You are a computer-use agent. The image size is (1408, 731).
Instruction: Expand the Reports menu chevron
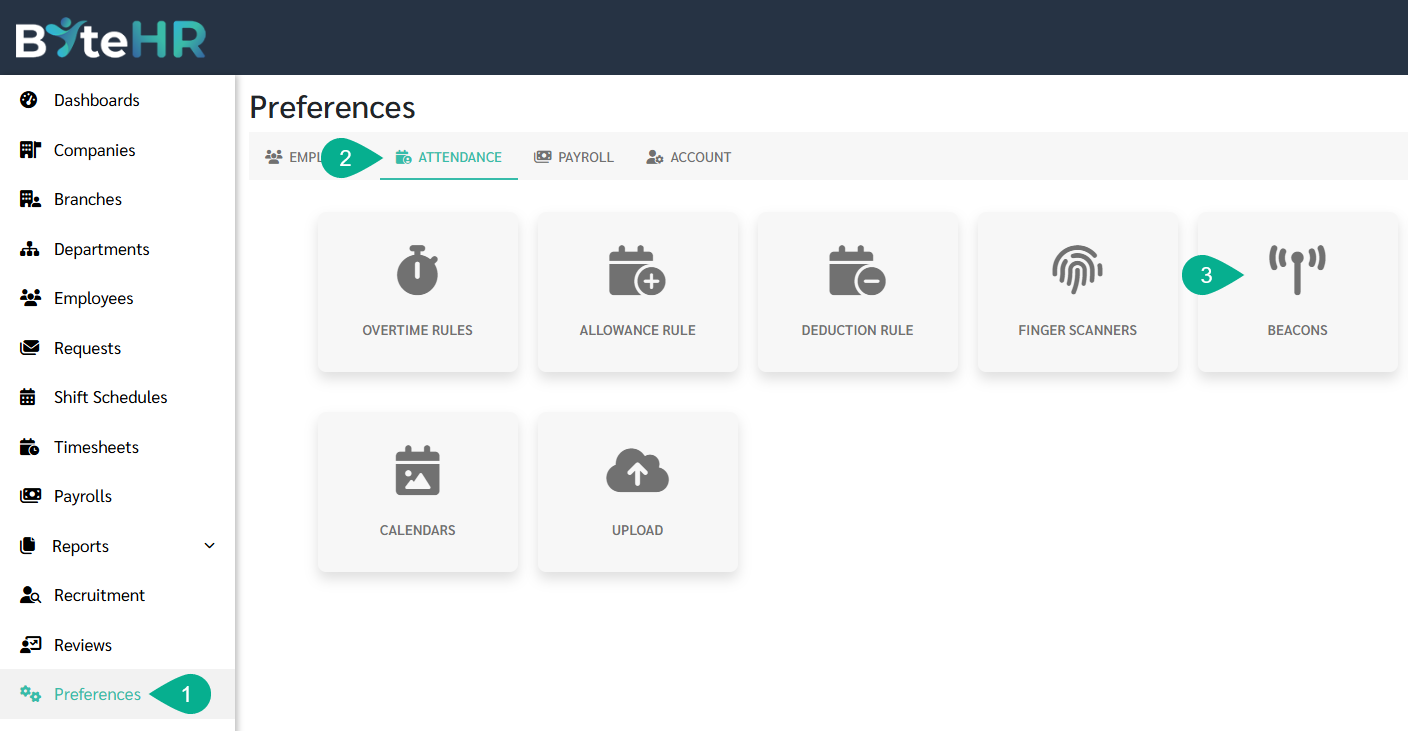tap(209, 546)
